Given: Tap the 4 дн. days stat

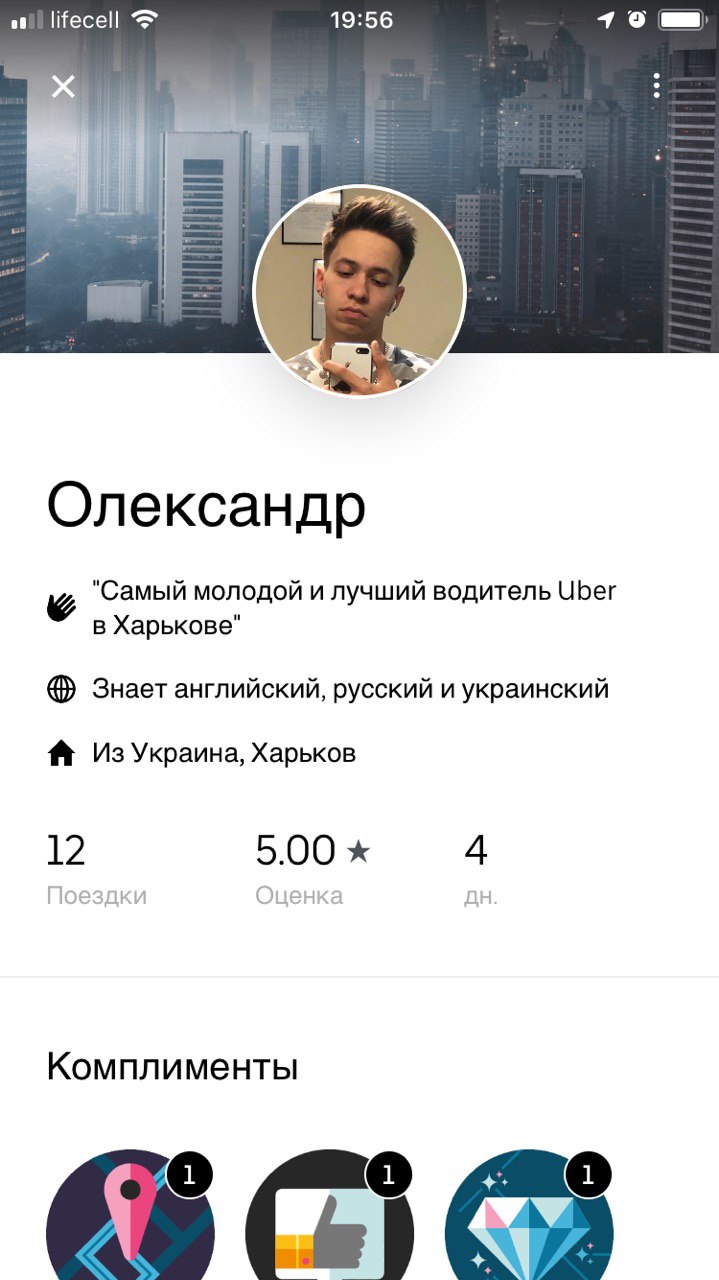Looking at the screenshot, I should click(481, 869).
